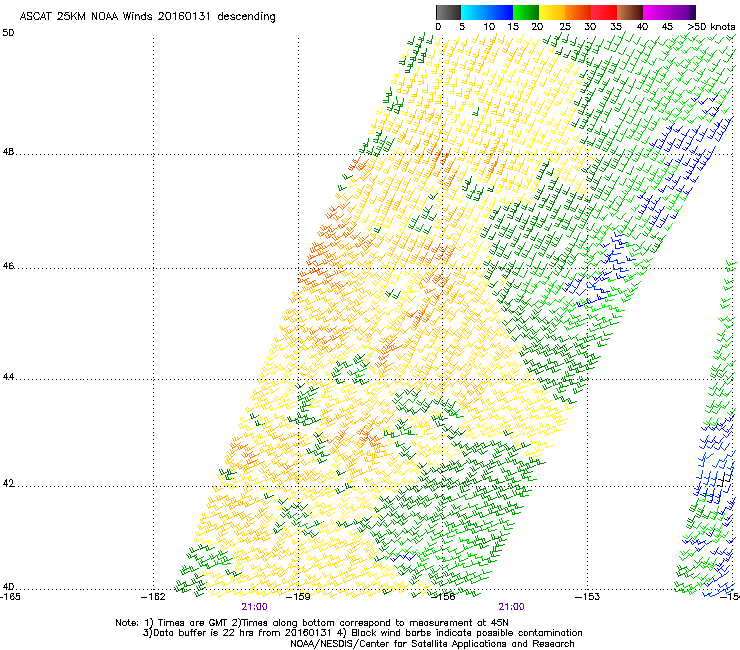Click the 44 latitude axis label
740x650 pixels.
[8, 377]
